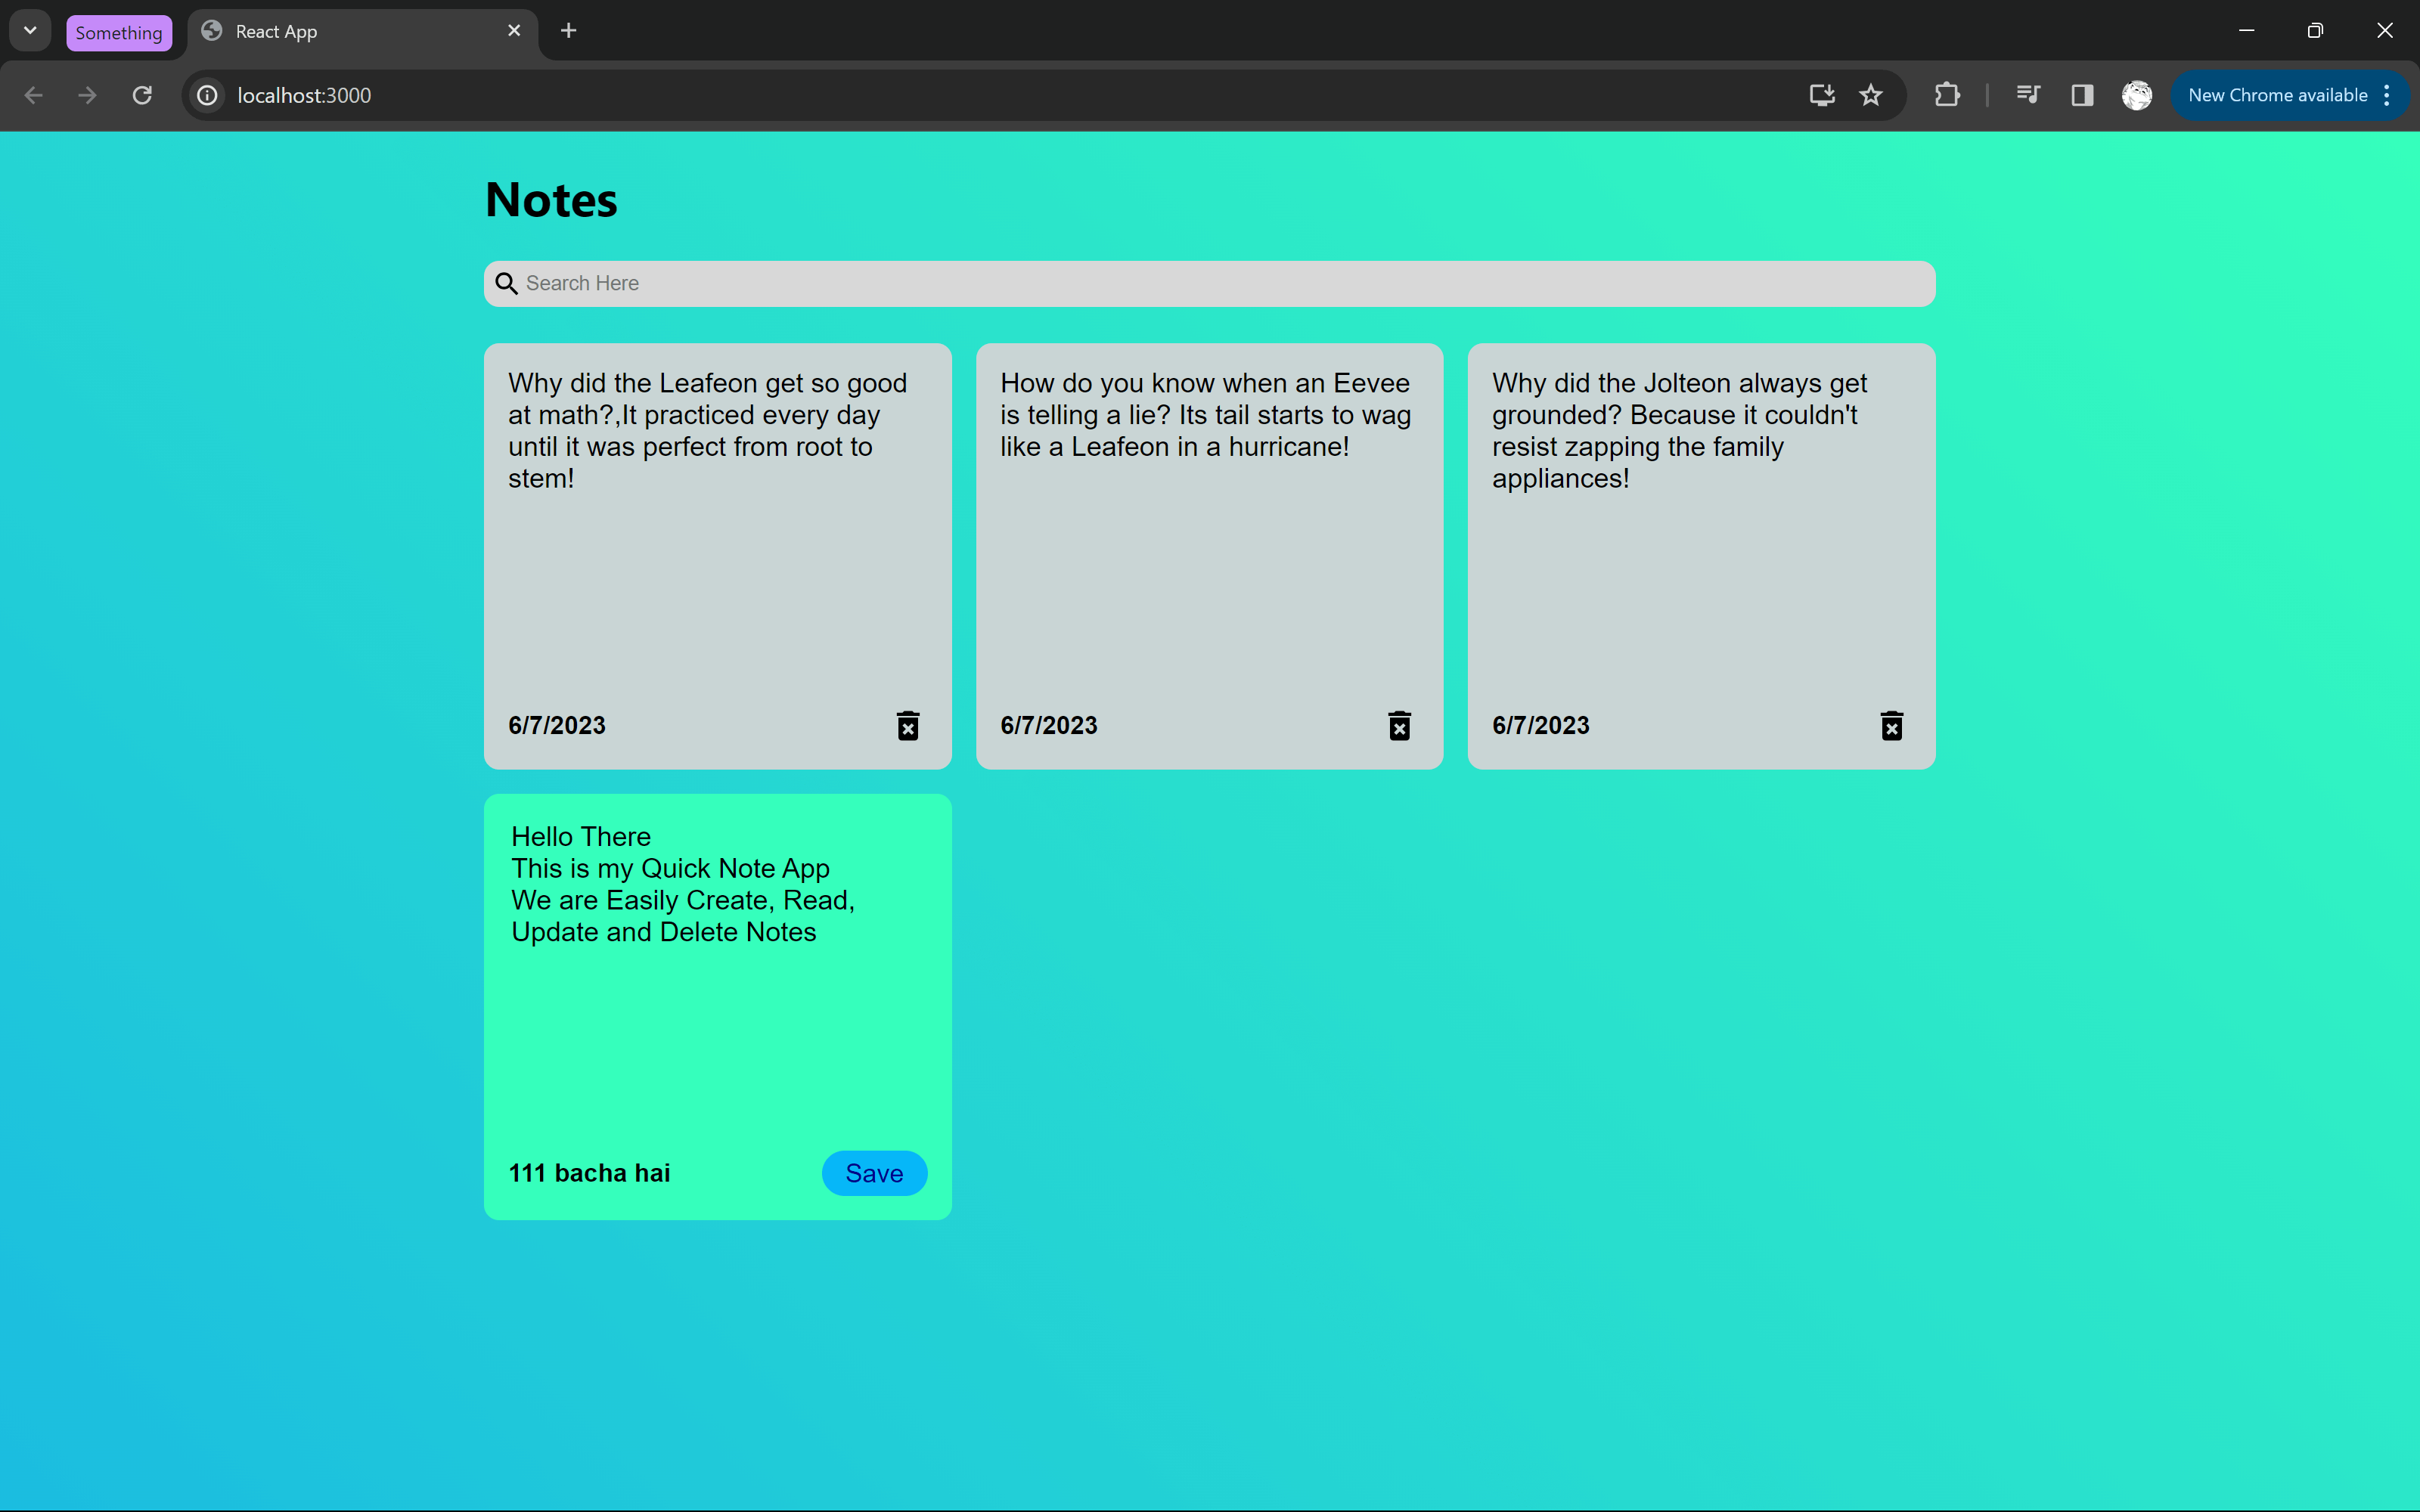Open the Chrome profile avatar
Viewport: 2420px width, 1512px height.
pos(2136,95)
